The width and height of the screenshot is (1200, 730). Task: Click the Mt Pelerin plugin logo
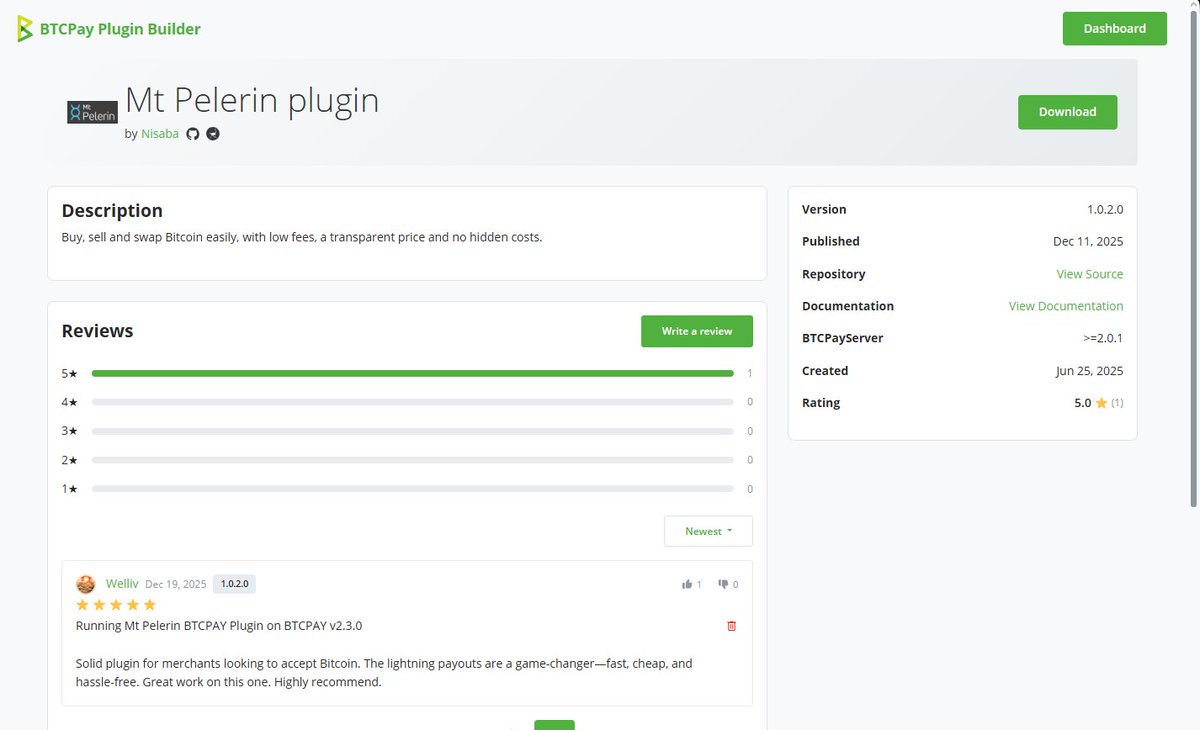[x=93, y=112]
